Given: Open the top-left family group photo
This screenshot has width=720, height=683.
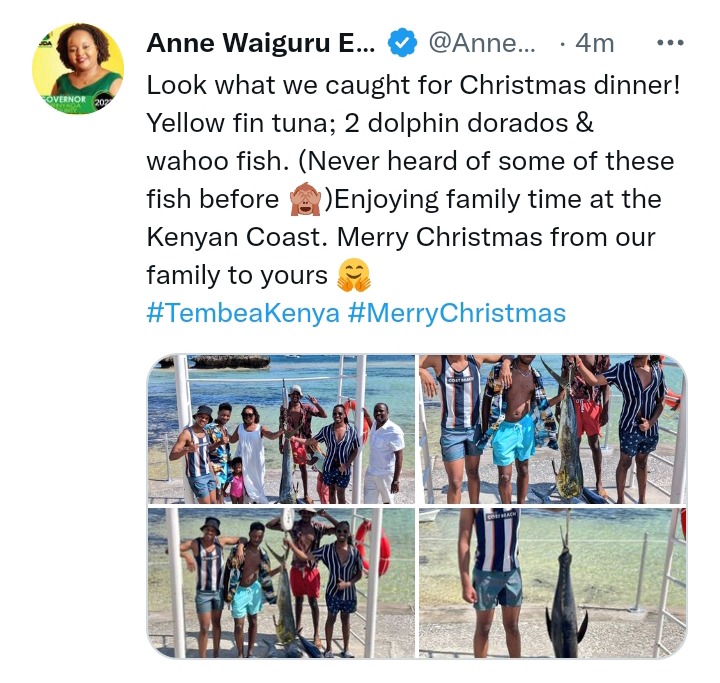Looking at the screenshot, I should click(x=280, y=428).
